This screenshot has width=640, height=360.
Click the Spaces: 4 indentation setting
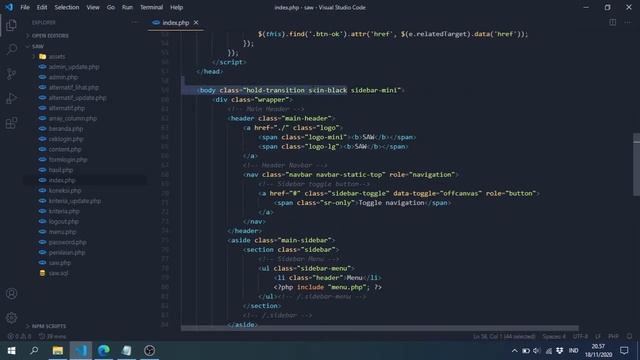click(554, 336)
